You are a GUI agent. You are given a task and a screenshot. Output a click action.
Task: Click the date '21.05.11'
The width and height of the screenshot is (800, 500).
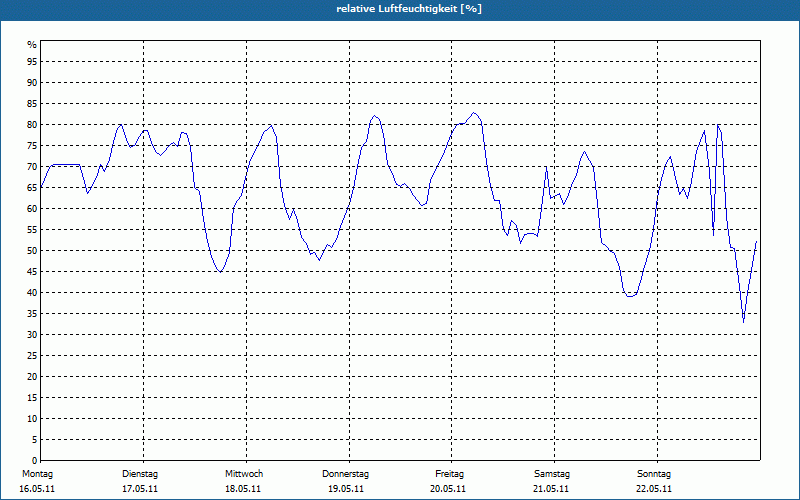(x=551, y=489)
